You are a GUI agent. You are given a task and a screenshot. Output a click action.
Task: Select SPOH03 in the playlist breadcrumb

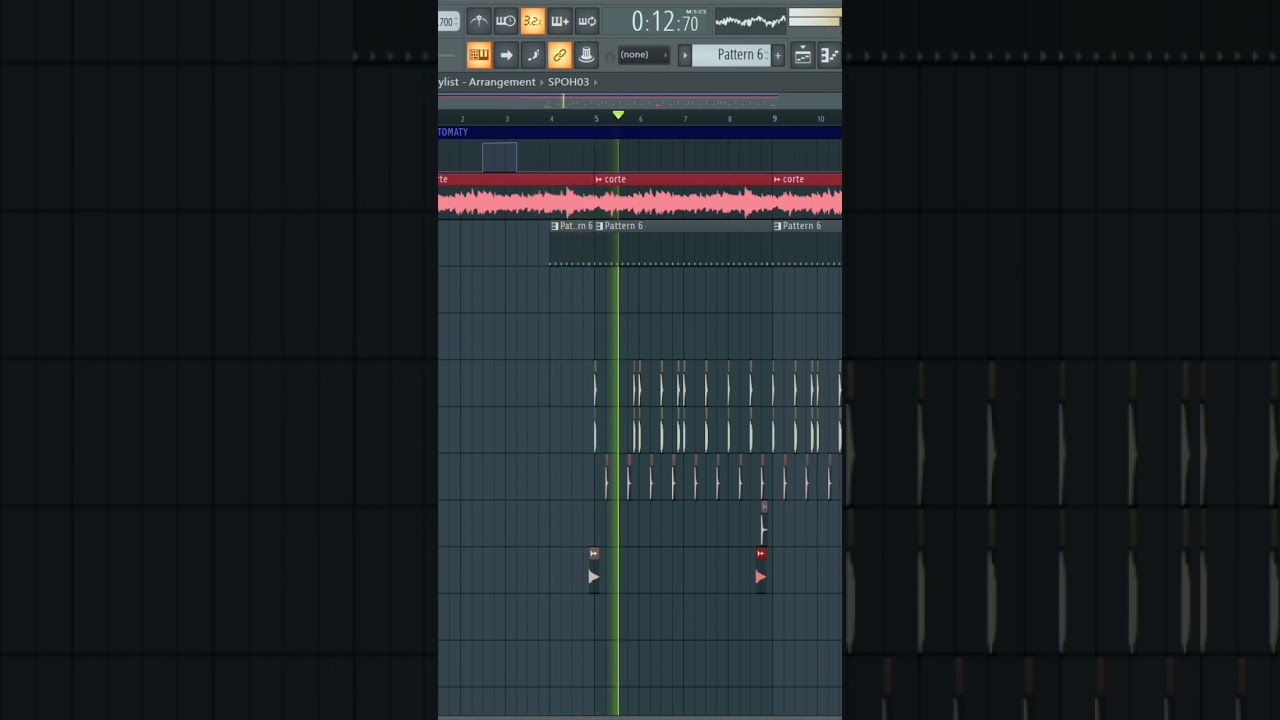[568, 82]
